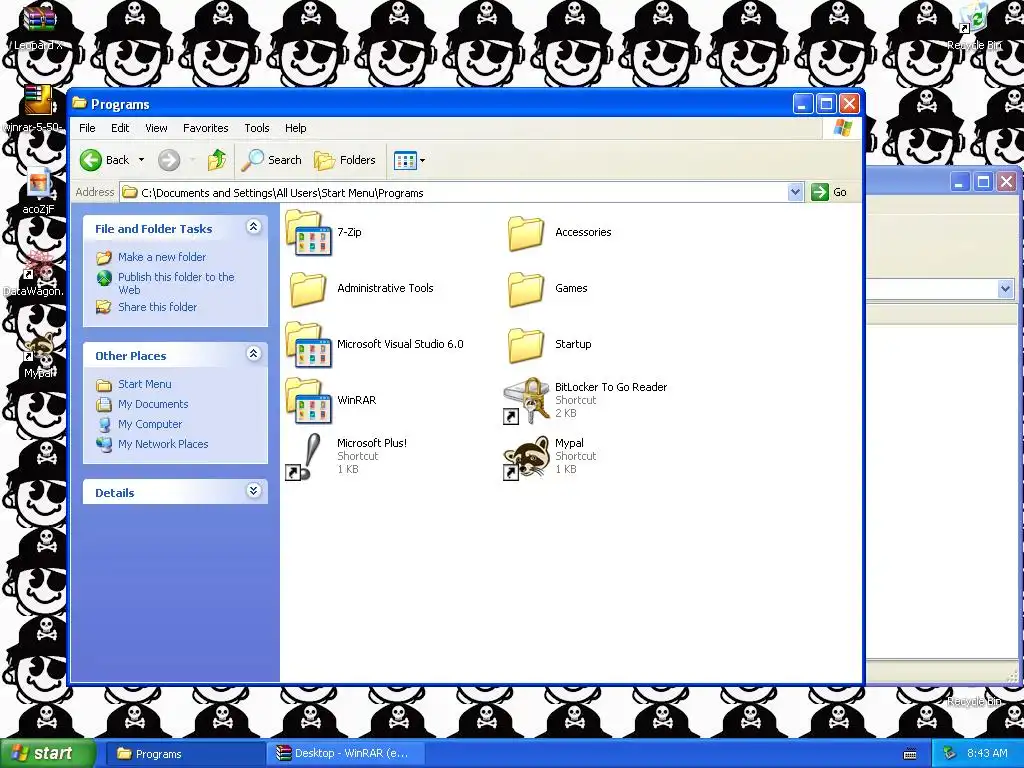Click Share this folder link
The width and height of the screenshot is (1024, 768).
coord(157,307)
